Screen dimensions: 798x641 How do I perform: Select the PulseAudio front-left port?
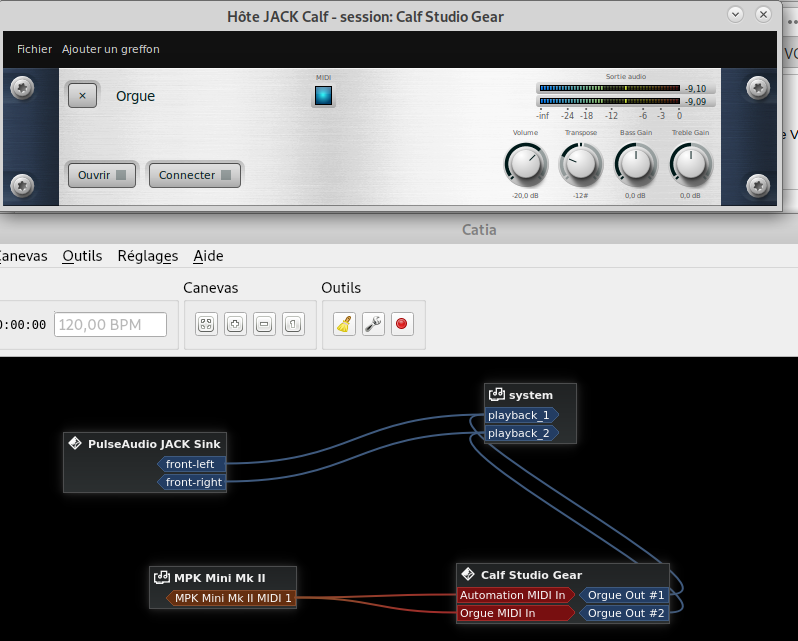coord(191,464)
